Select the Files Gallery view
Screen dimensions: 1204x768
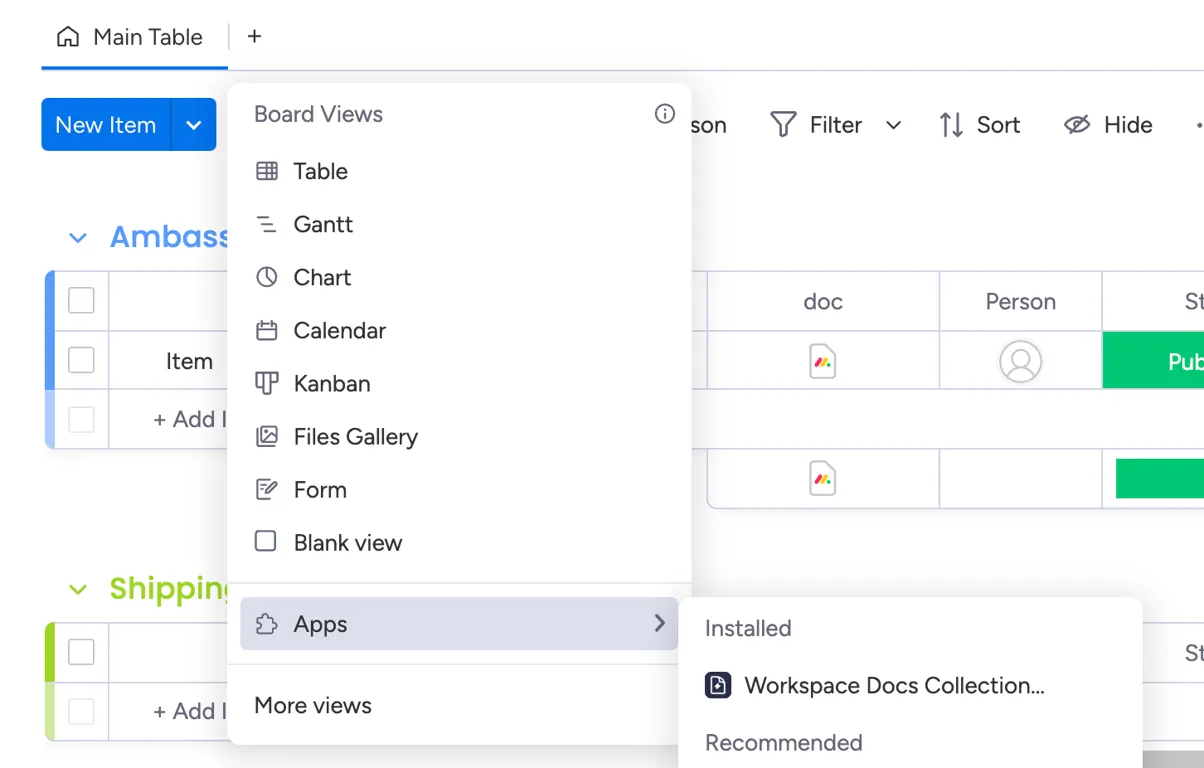click(354, 436)
